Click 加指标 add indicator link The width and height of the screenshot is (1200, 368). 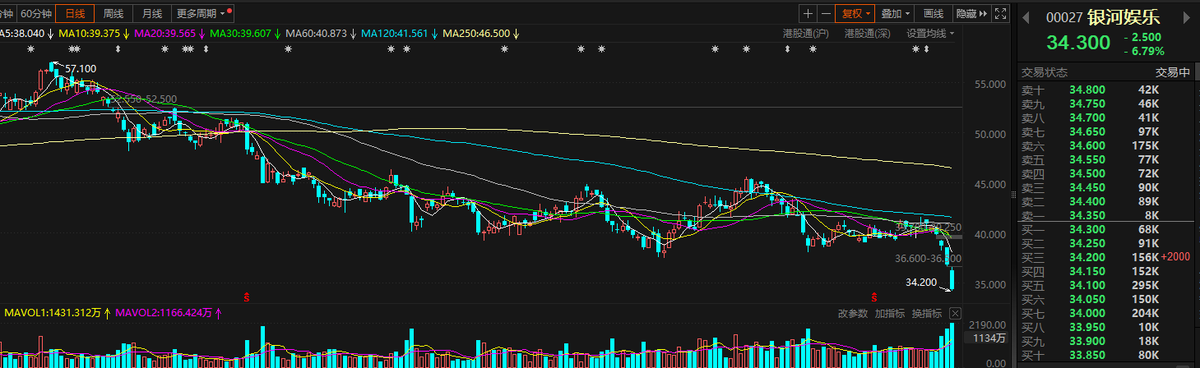tap(889, 314)
